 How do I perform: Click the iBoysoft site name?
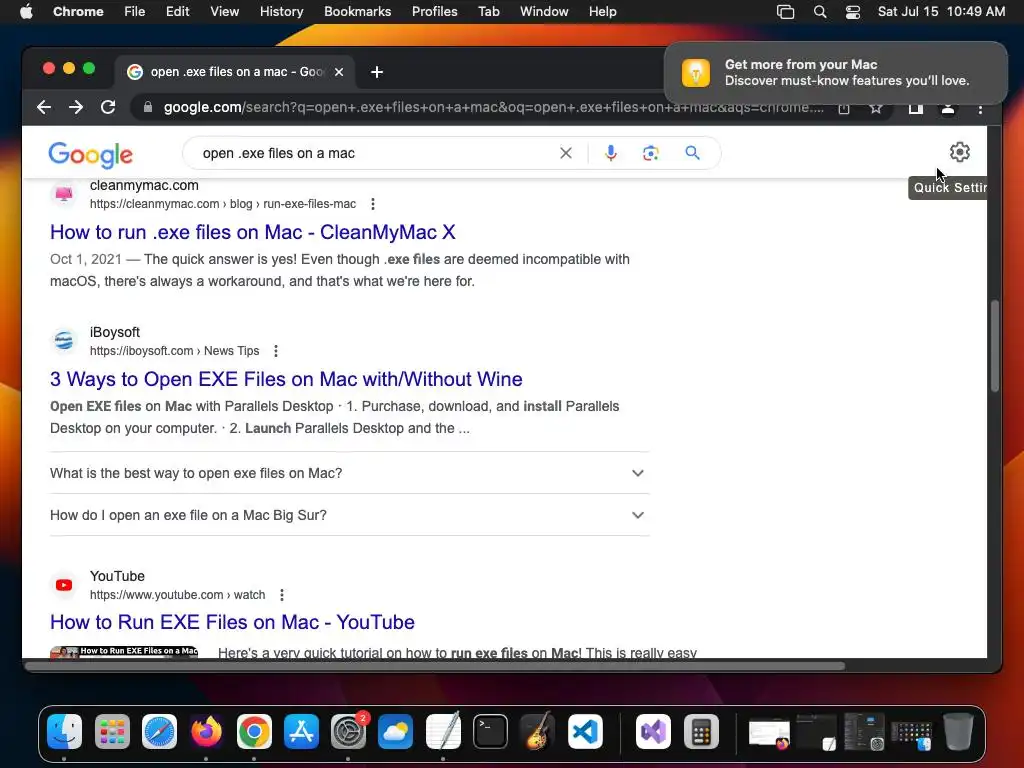click(x=115, y=332)
